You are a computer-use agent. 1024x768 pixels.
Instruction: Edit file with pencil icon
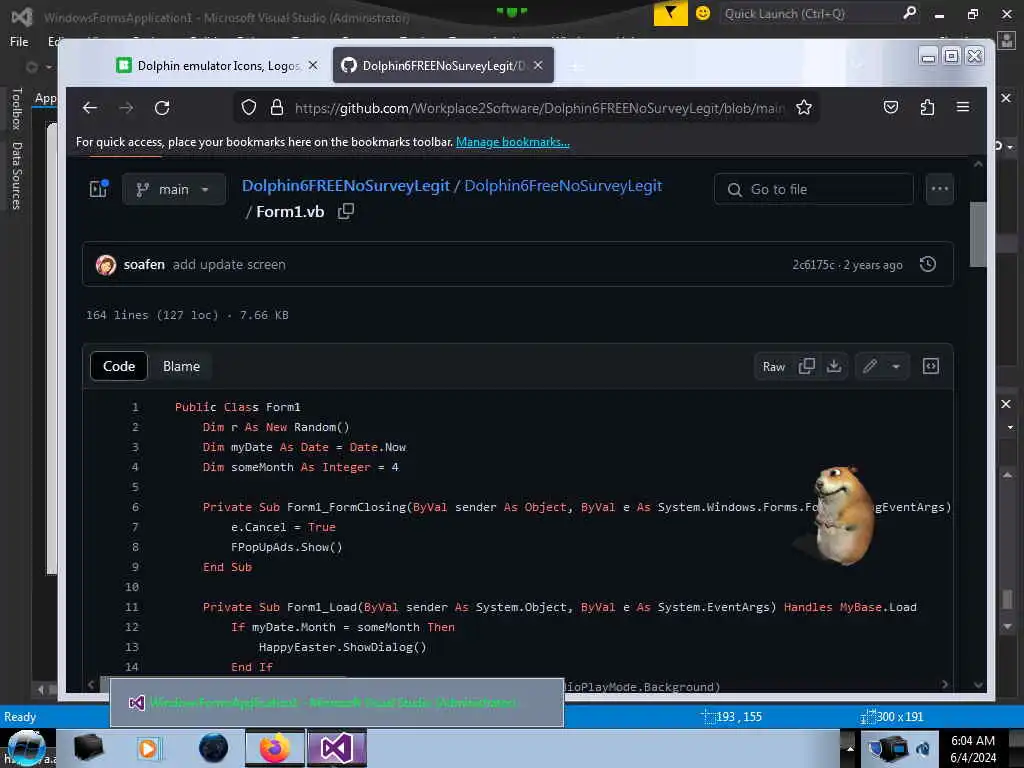[x=870, y=366]
